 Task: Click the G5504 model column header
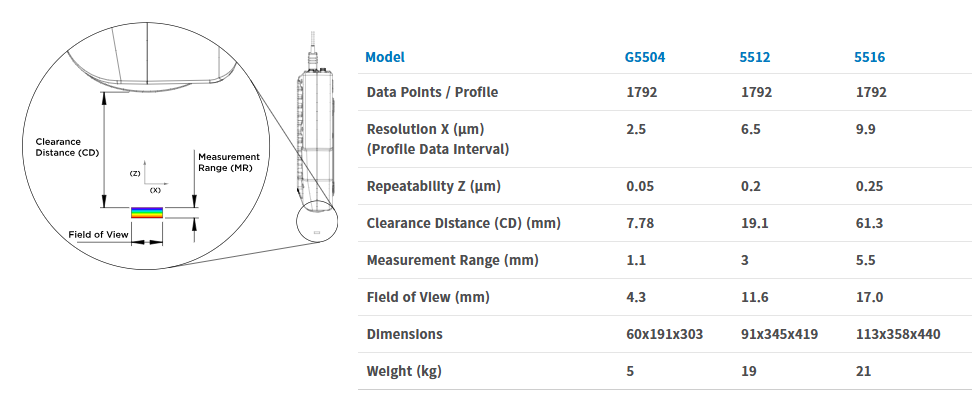pyautogui.click(x=645, y=57)
